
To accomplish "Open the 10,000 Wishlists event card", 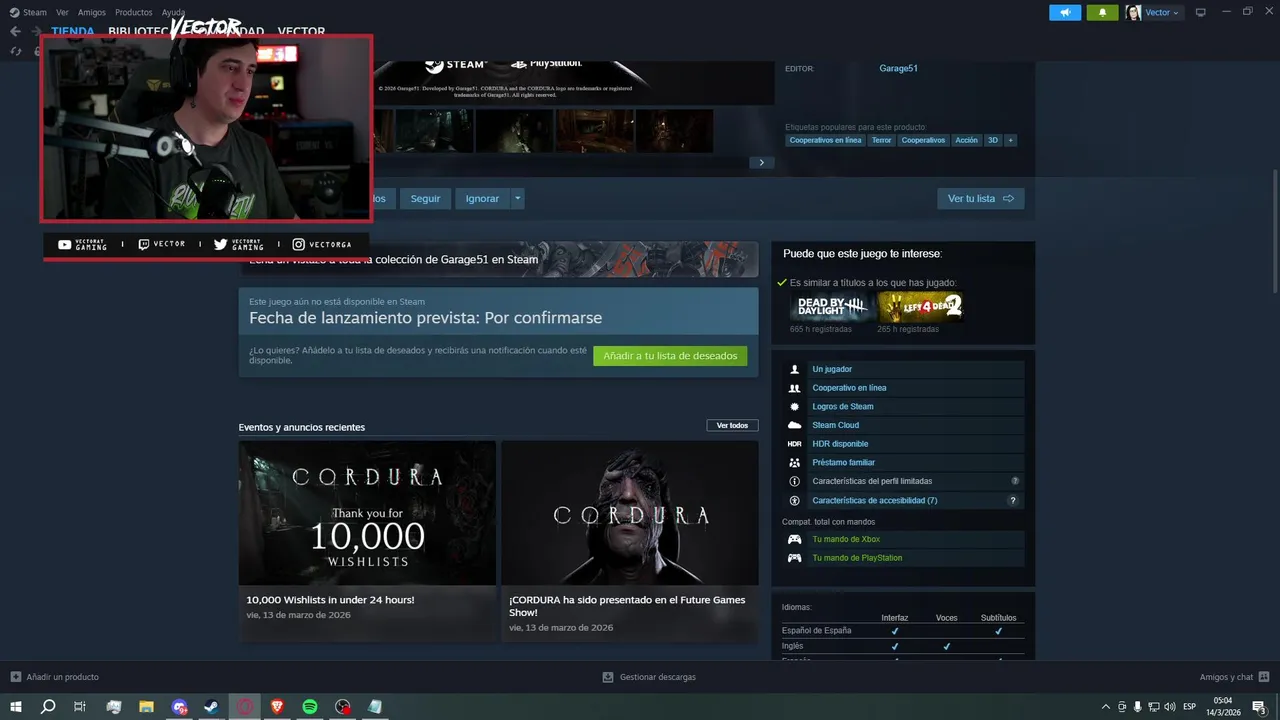I will tap(367, 540).
